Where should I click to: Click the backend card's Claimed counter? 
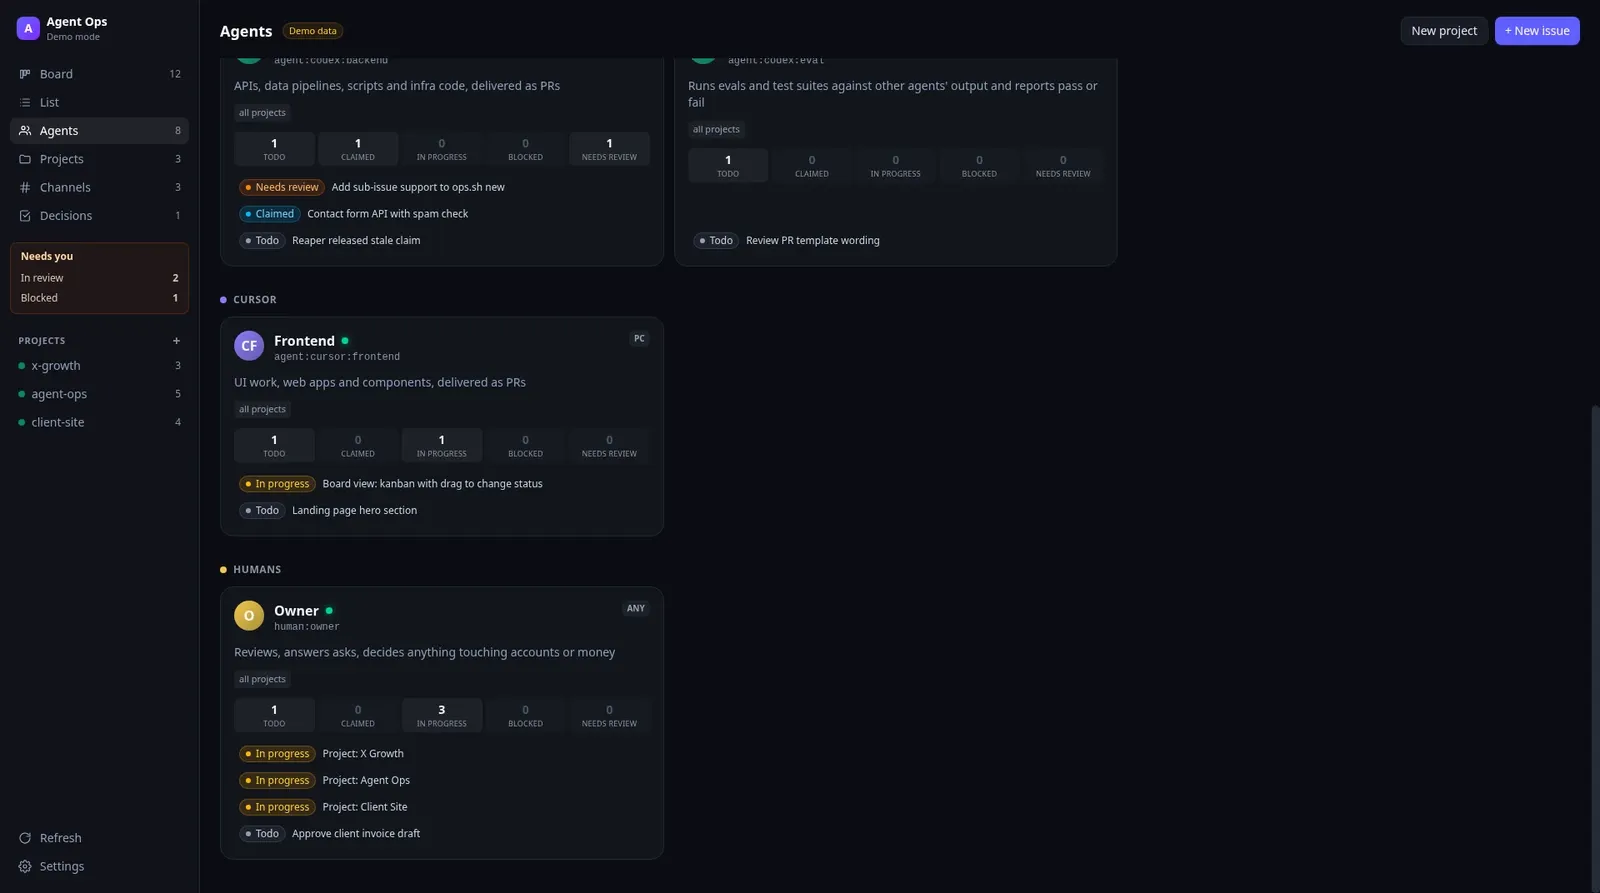[x=358, y=149]
